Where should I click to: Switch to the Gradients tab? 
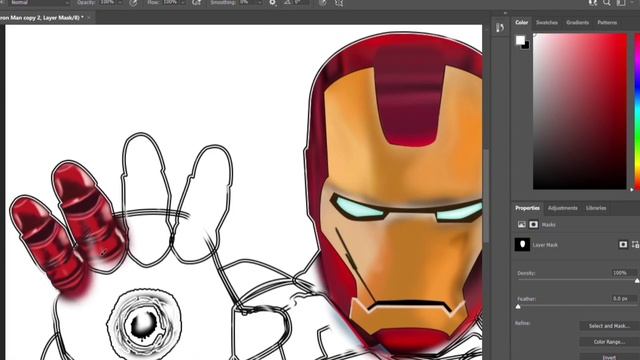tap(577, 22)
